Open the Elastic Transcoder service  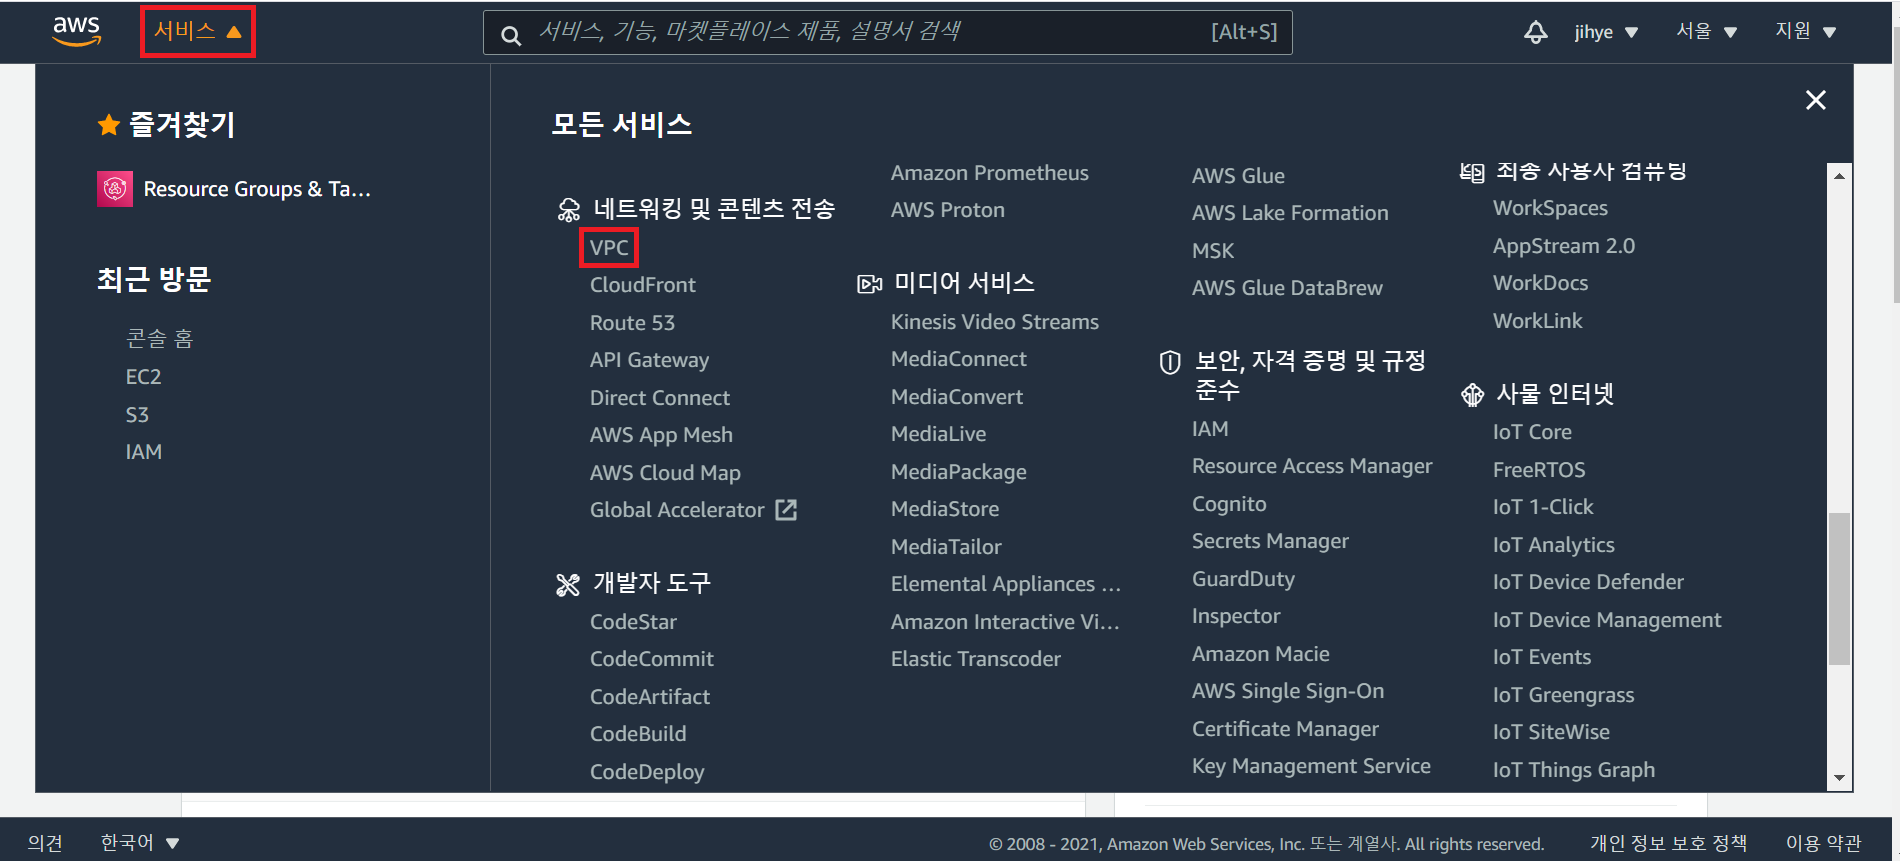(x=976, y=659)
